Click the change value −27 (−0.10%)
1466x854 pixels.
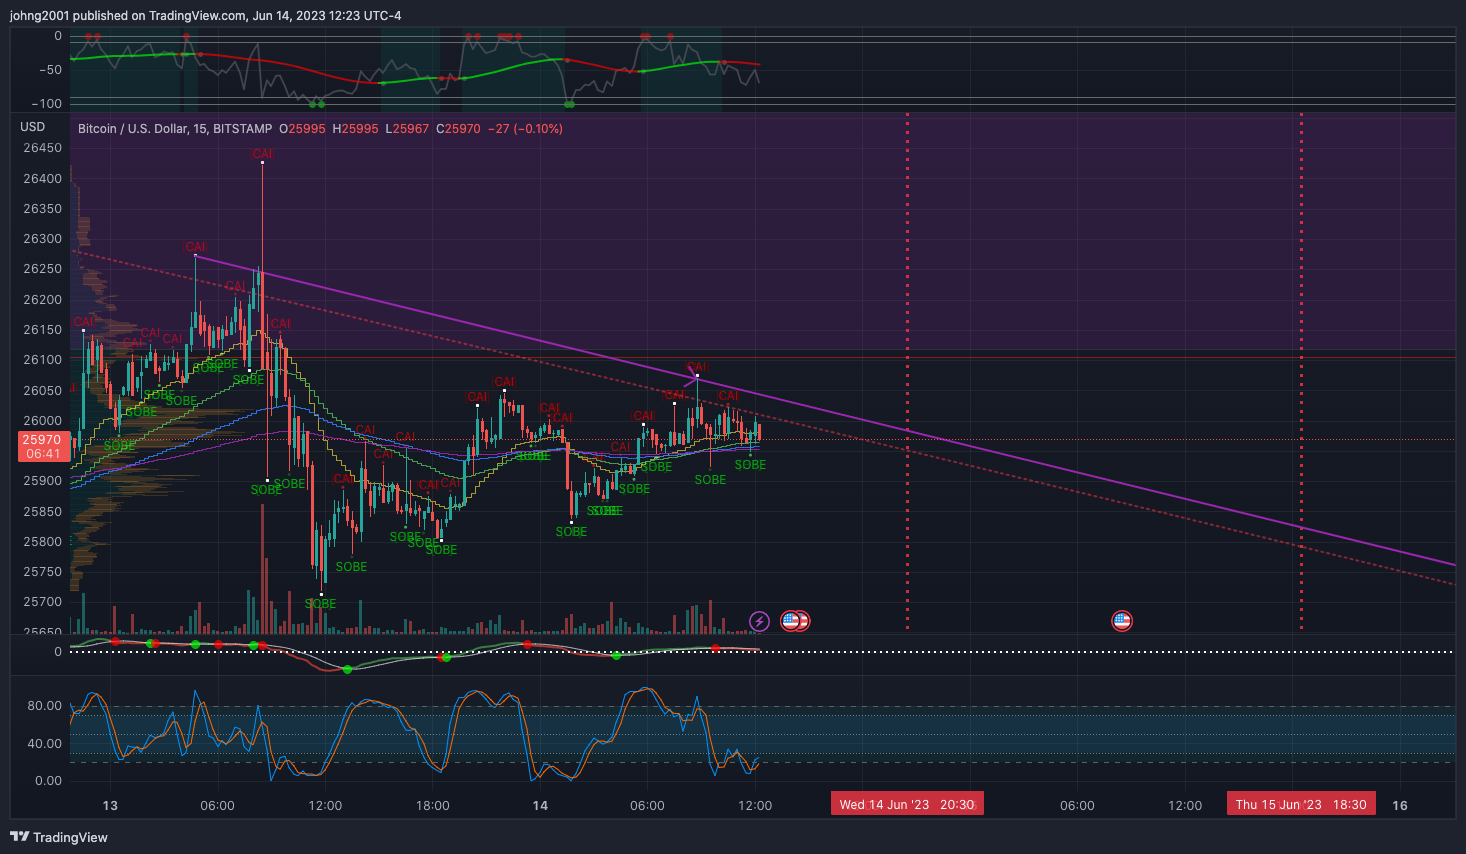[x=525, y=129]
